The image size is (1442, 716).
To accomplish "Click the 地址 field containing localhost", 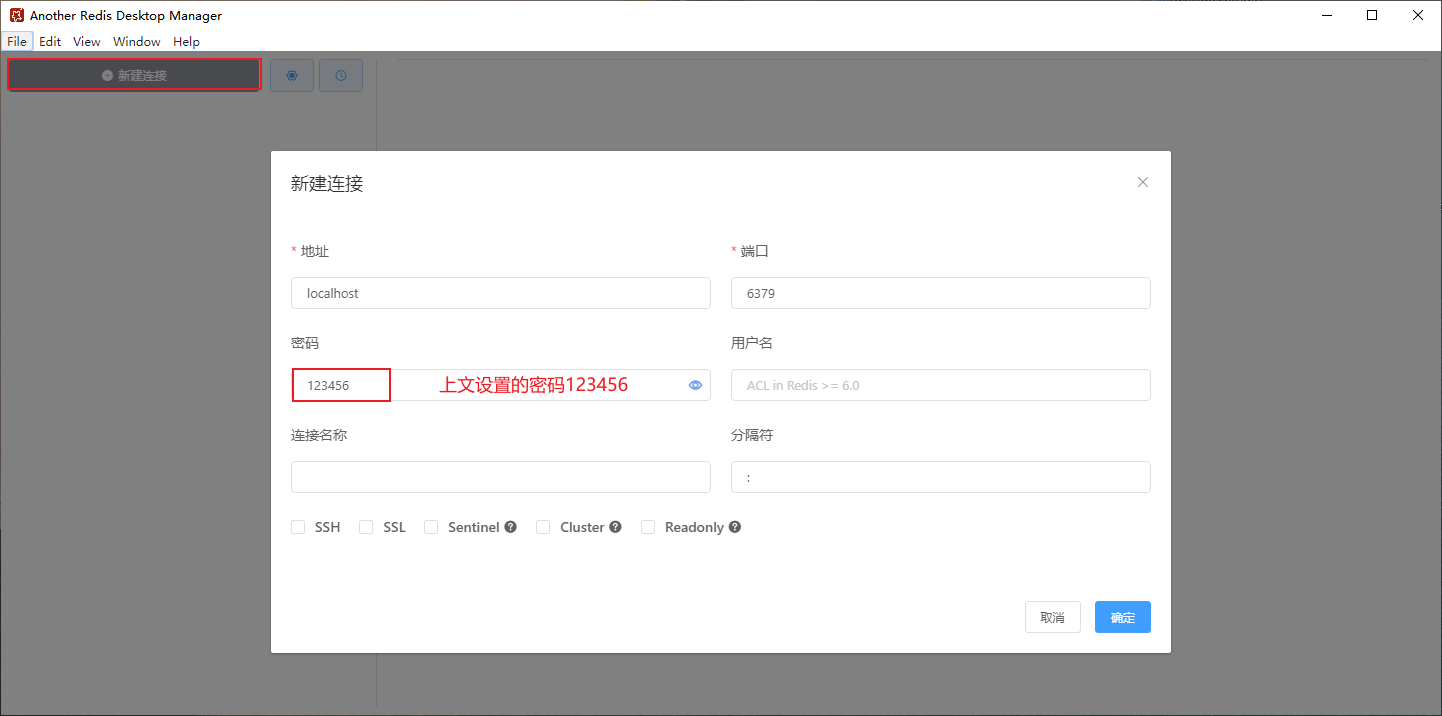I will tap(501, 293).
